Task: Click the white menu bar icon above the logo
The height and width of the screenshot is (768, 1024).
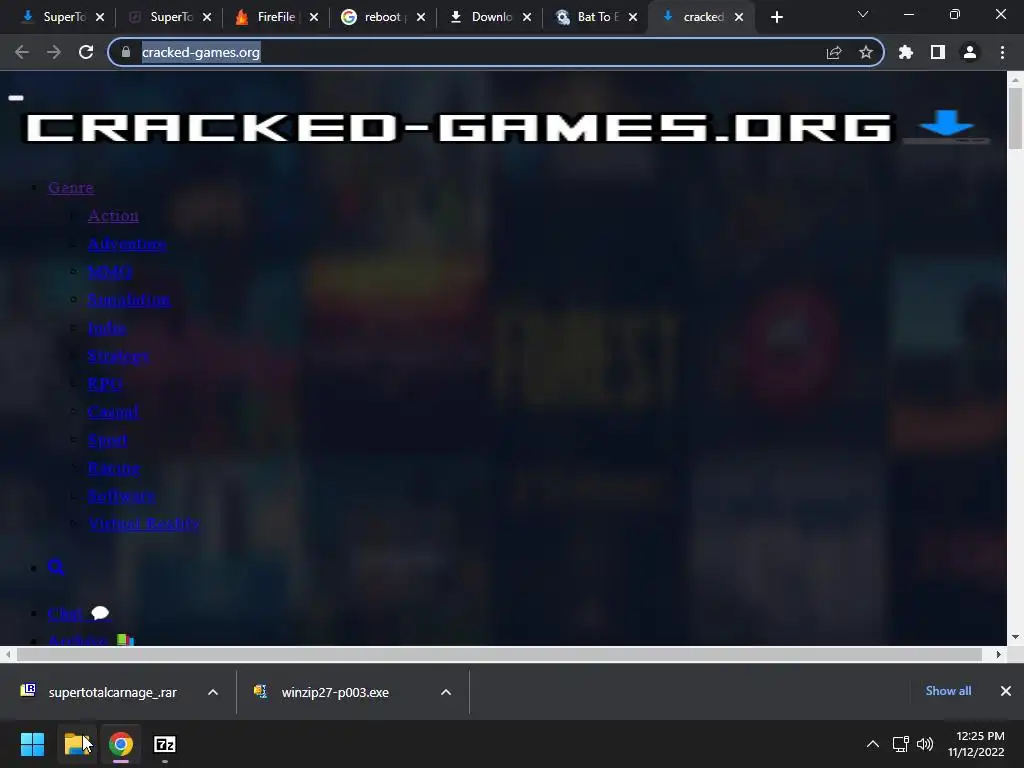Action: tap(16, 98)
